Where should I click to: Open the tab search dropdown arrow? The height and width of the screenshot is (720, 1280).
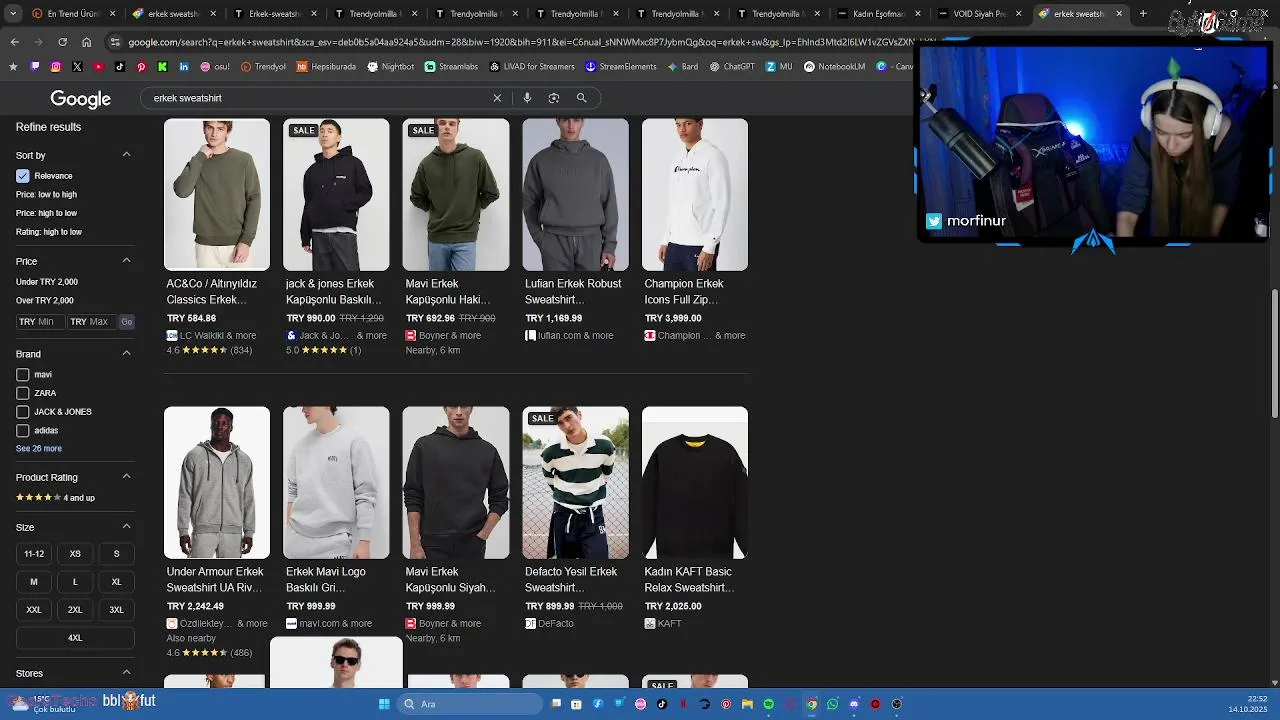(14, 14)
